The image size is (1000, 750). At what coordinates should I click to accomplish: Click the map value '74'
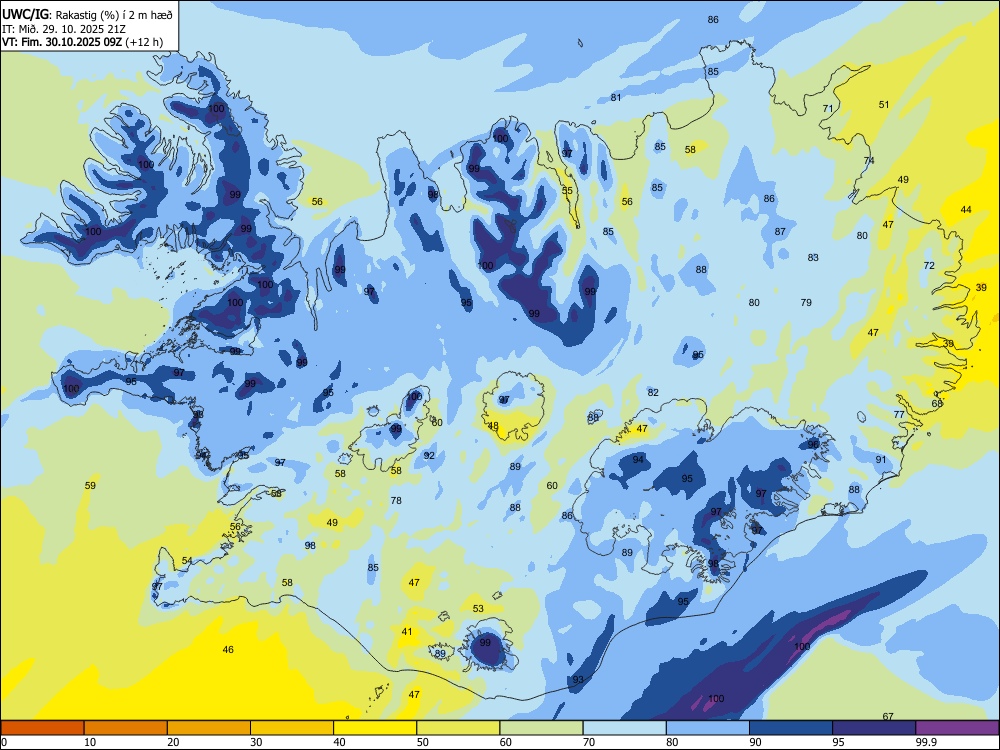869,161
